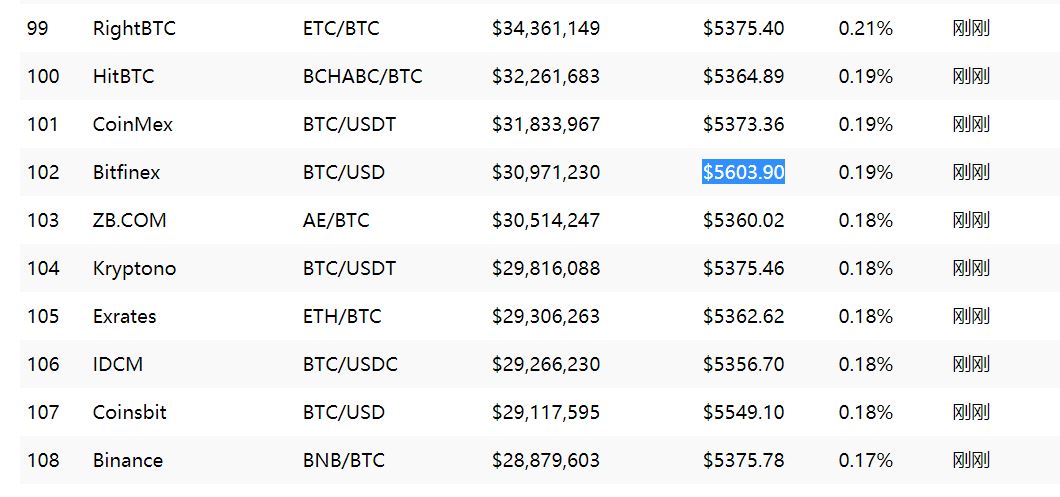Click the ETC/BTC trading pair
1060x497 pixels.
[x=341, y=29]
